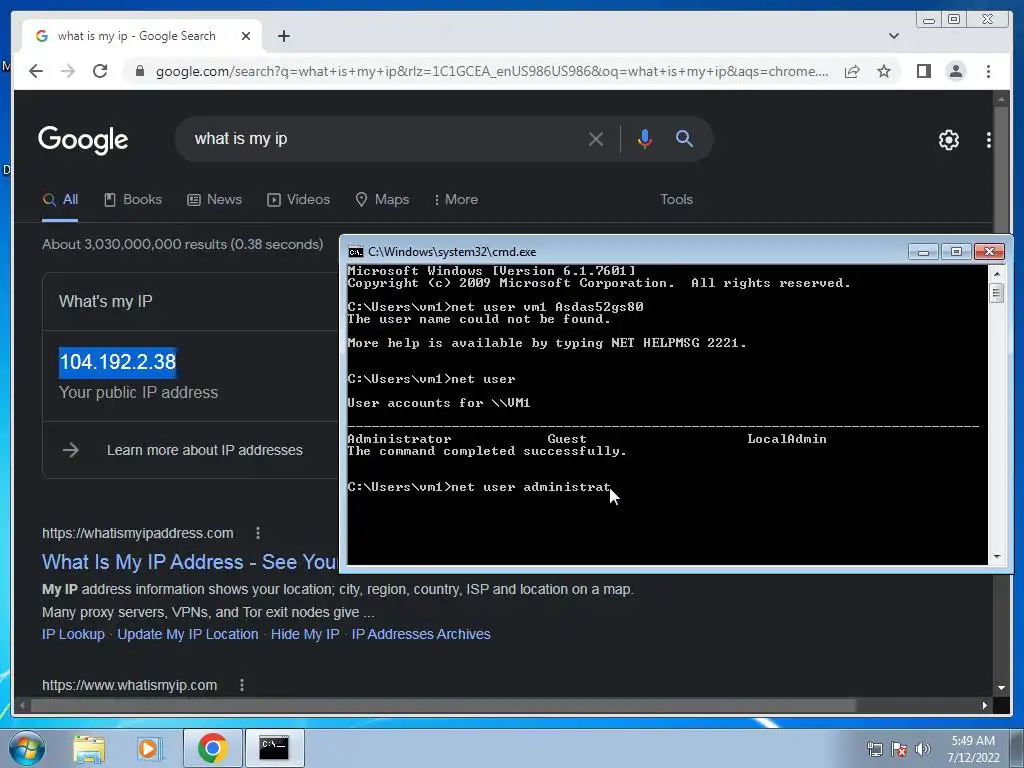1024x768 pixels.
Task: Open options for whatismyipaddress.com result
Action: (258, 533)
